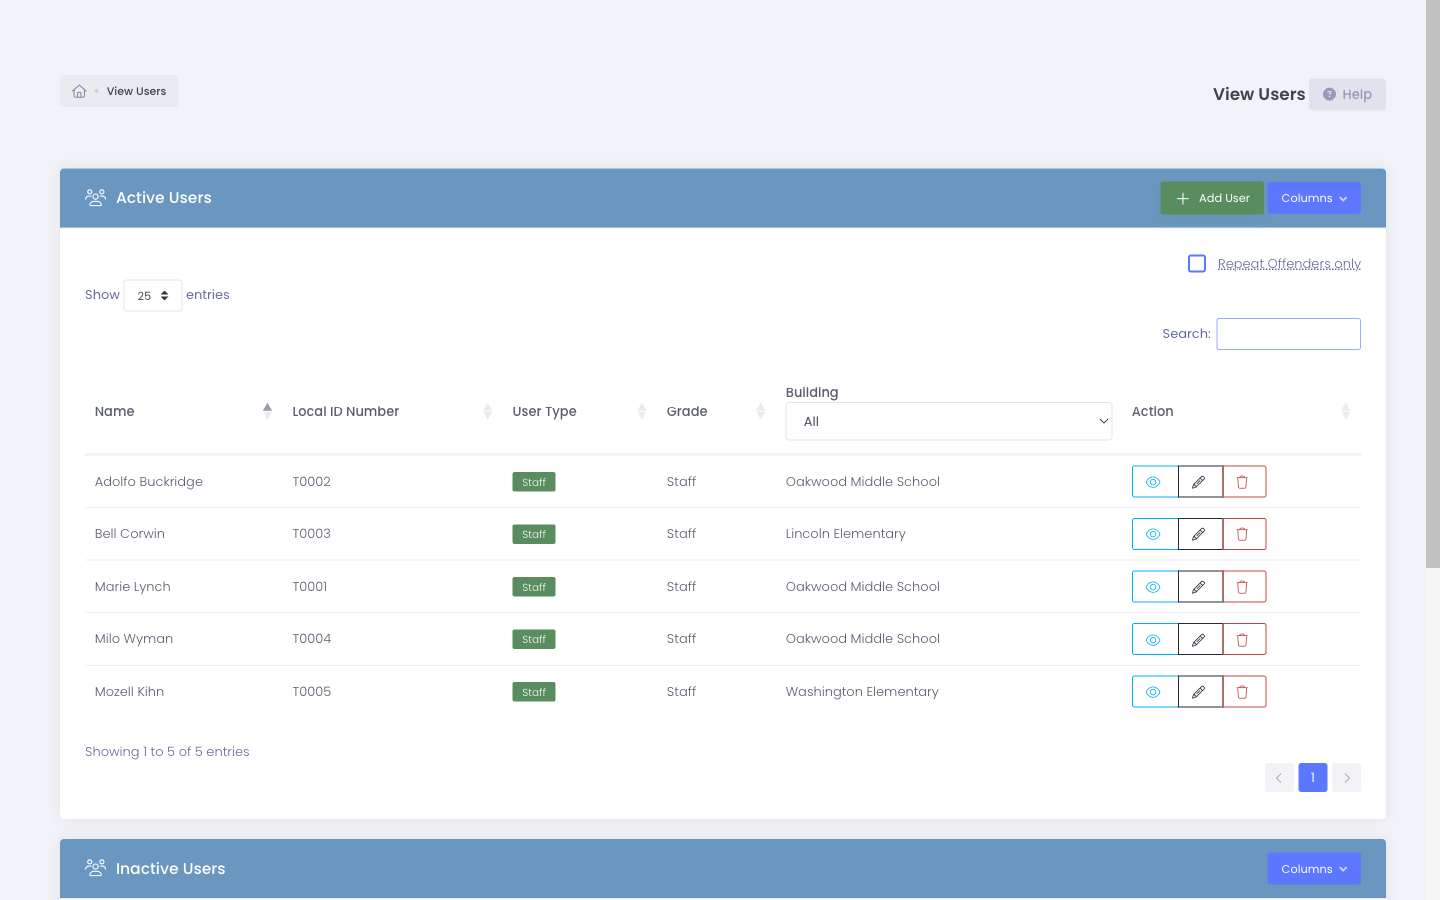Click the name Adolfo Buckridge
The image size is (1440, 900).
149,481
